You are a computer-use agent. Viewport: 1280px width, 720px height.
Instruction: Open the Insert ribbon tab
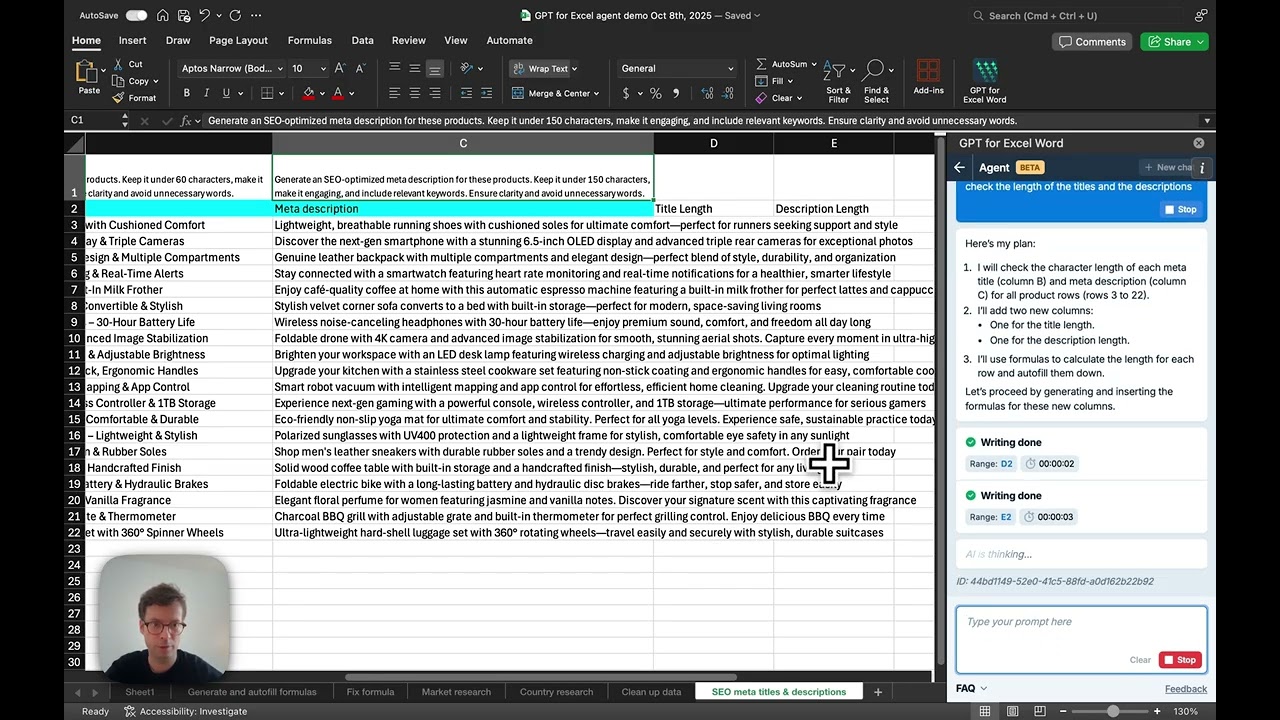[132, 40]
